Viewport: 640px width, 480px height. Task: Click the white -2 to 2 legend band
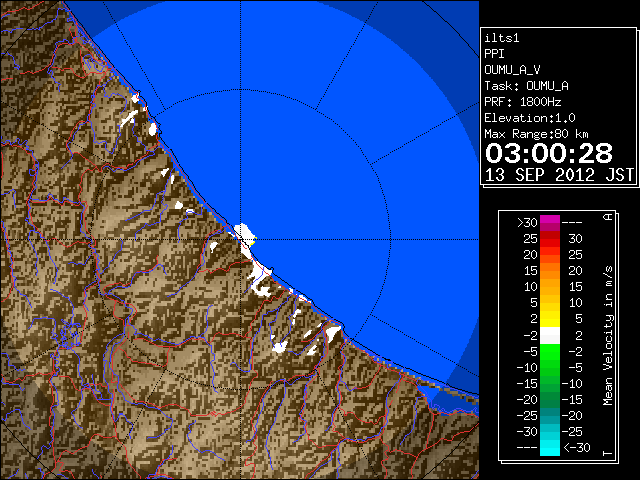(x=550, y=336)
